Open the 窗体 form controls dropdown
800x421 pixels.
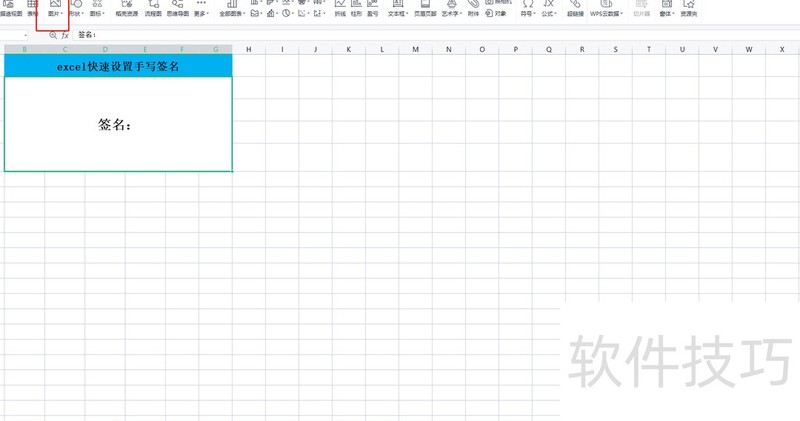(666, 9)
